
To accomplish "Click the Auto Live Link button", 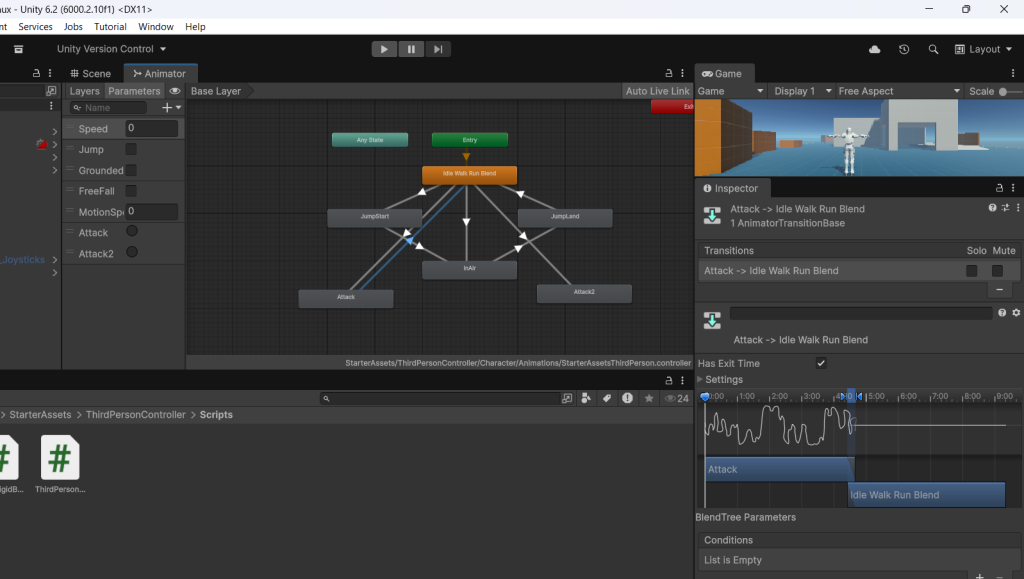I will pyautogui.click(x=657, y=91).
